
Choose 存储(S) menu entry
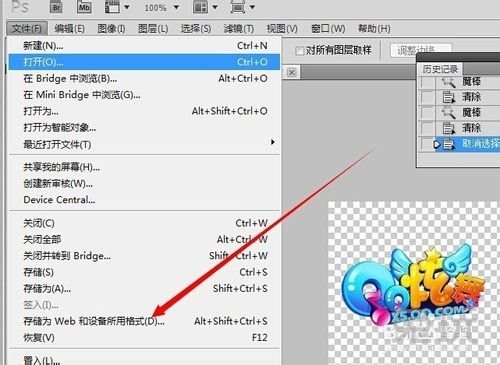[x=144, y=272]
